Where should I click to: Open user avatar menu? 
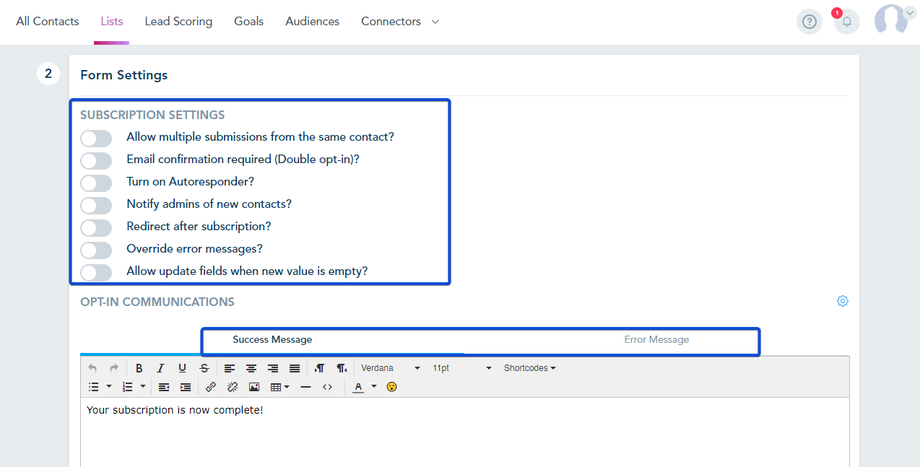point(893,20)
